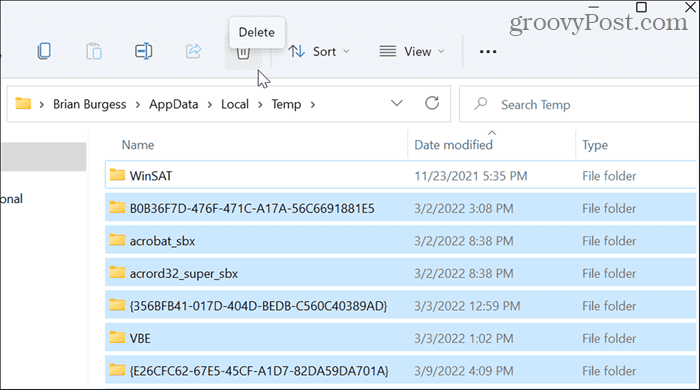700x390 pixels.
Task: Sort by the Name column header
Action: coord(138,145)
